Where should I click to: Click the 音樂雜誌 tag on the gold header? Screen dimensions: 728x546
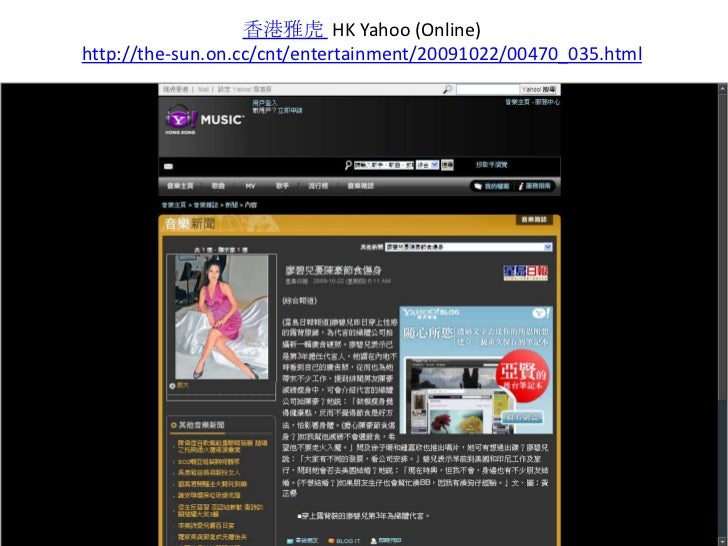pyautogui.click(x=534, y=220)
